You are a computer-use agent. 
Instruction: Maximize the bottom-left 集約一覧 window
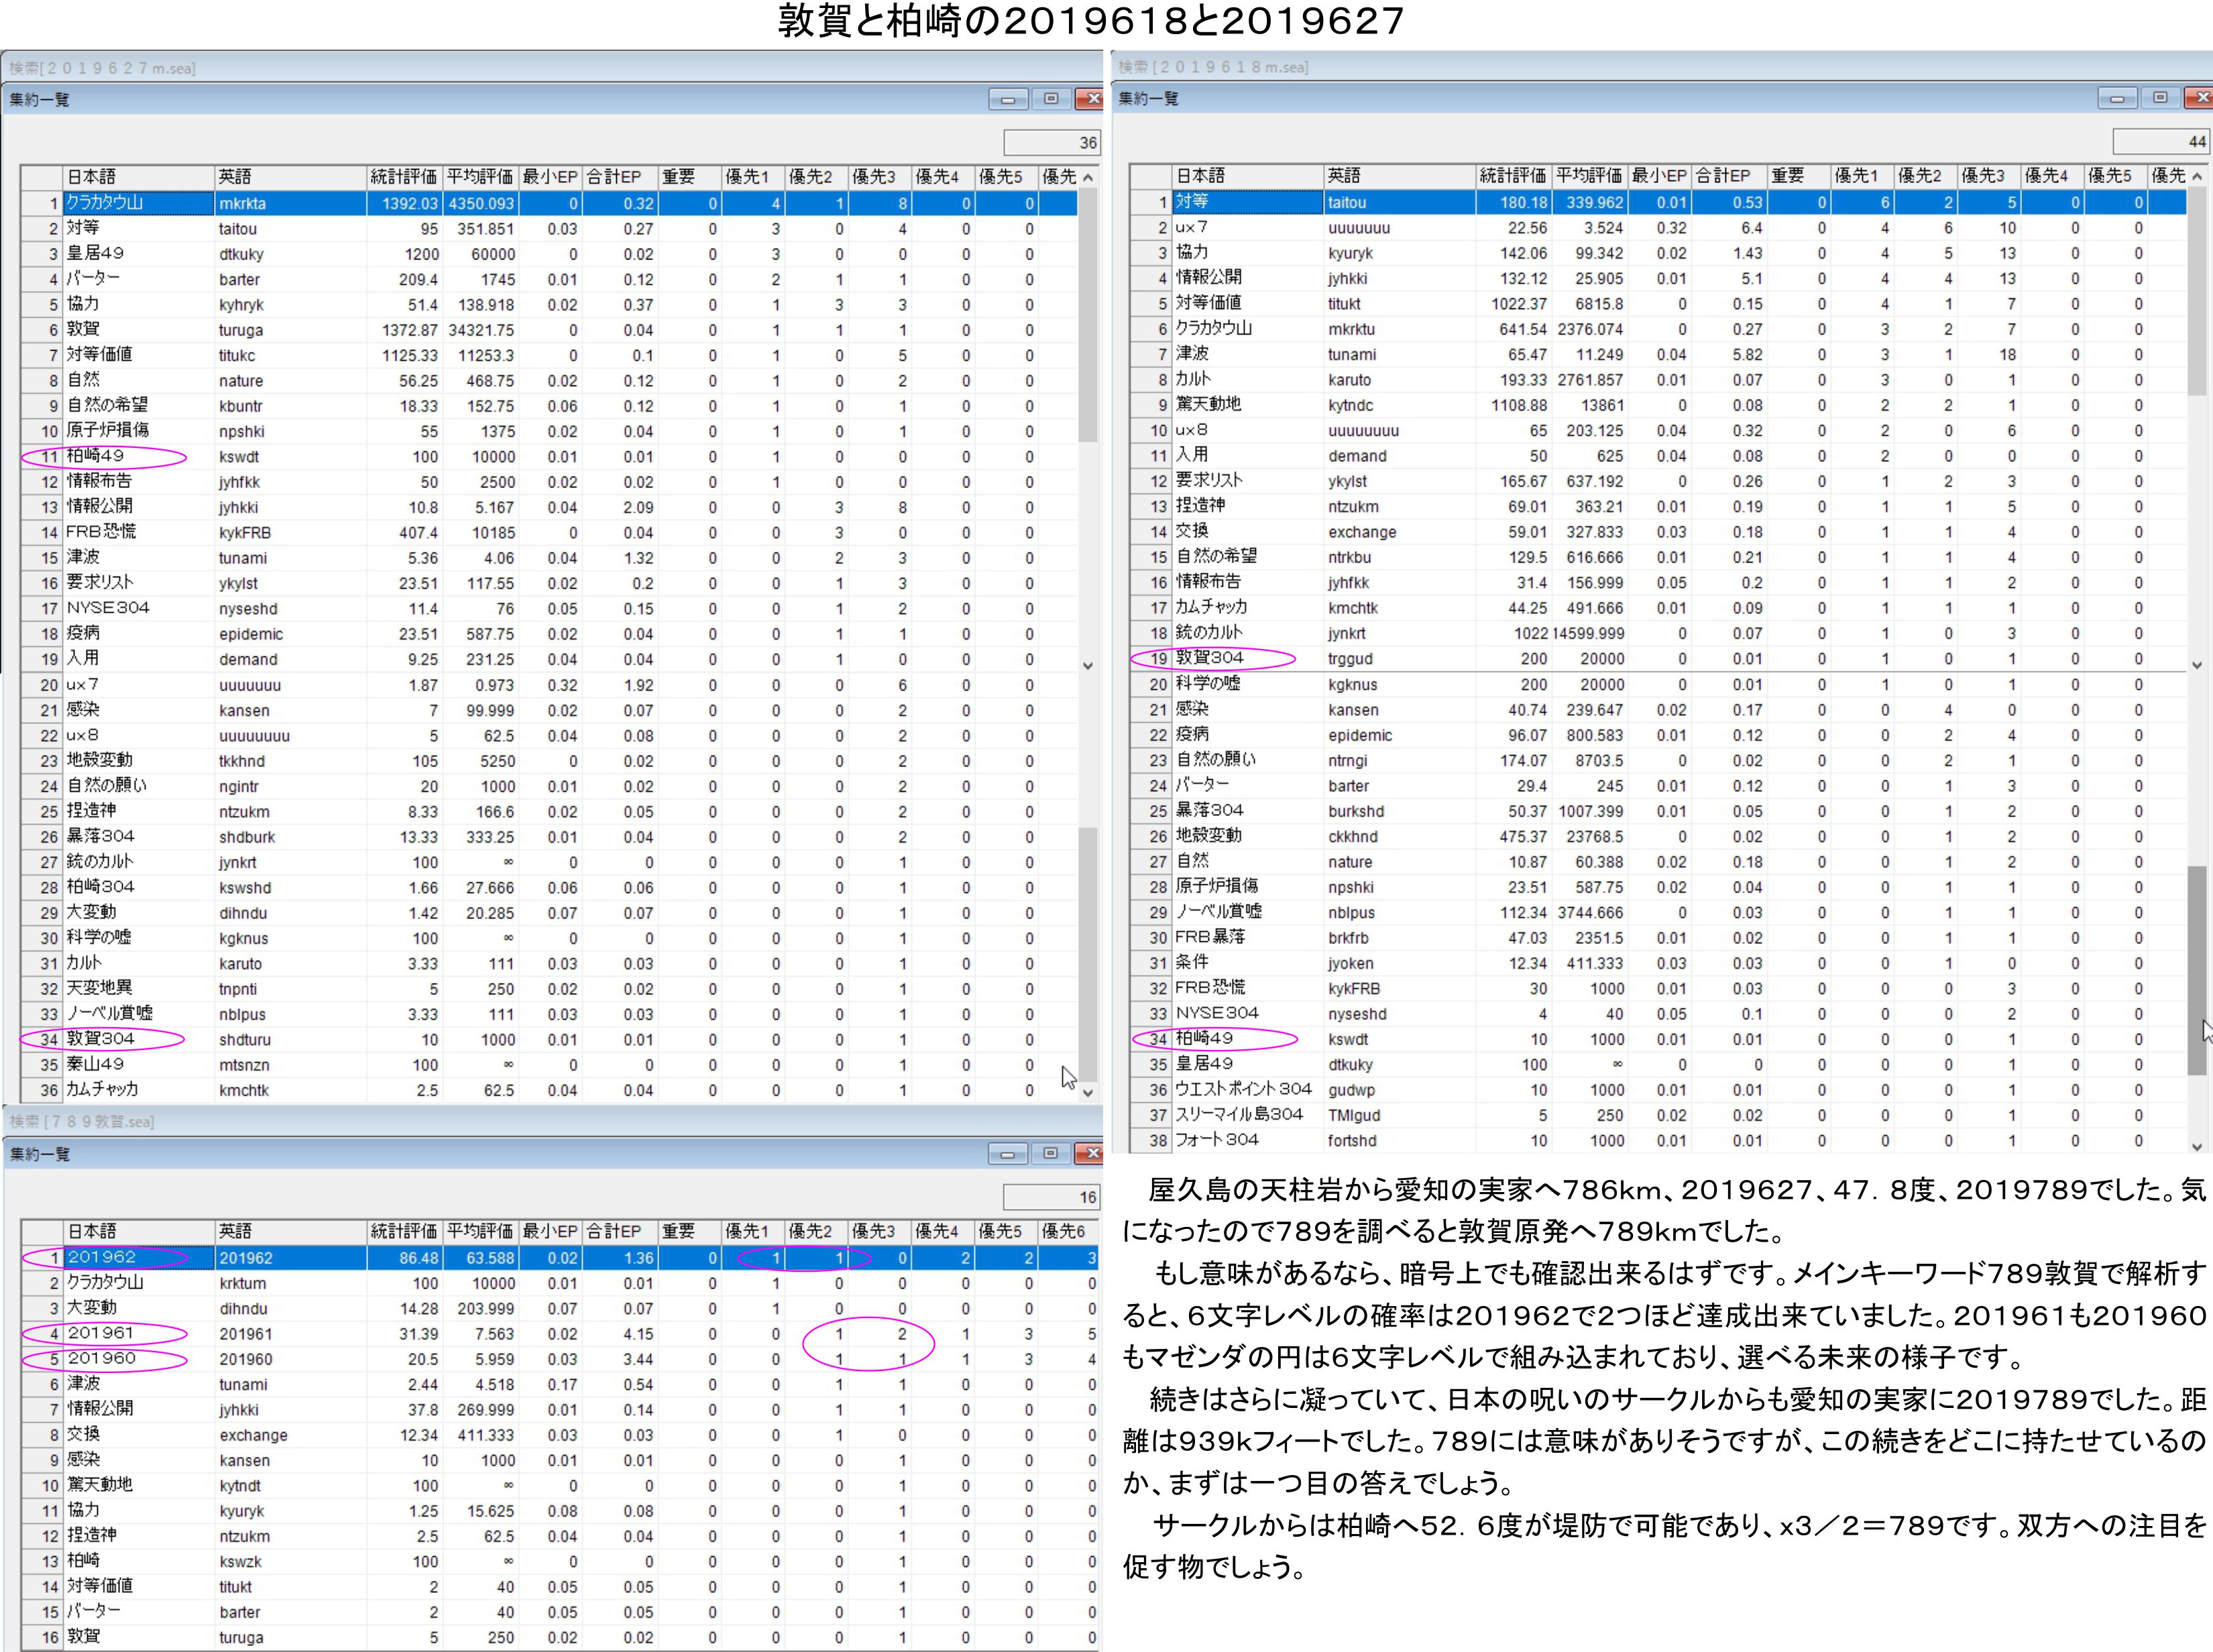click(1050, 1154)
